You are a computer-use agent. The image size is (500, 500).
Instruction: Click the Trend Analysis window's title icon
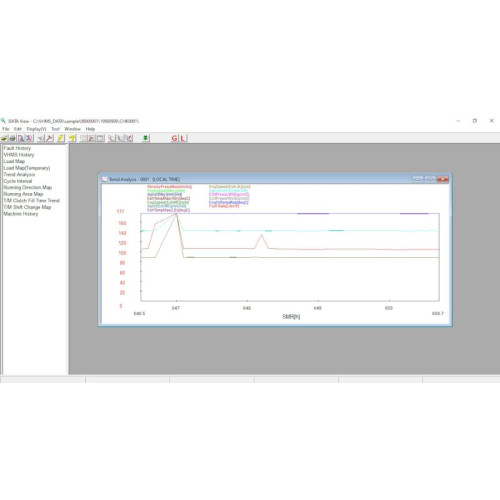[x=104, y=179]
